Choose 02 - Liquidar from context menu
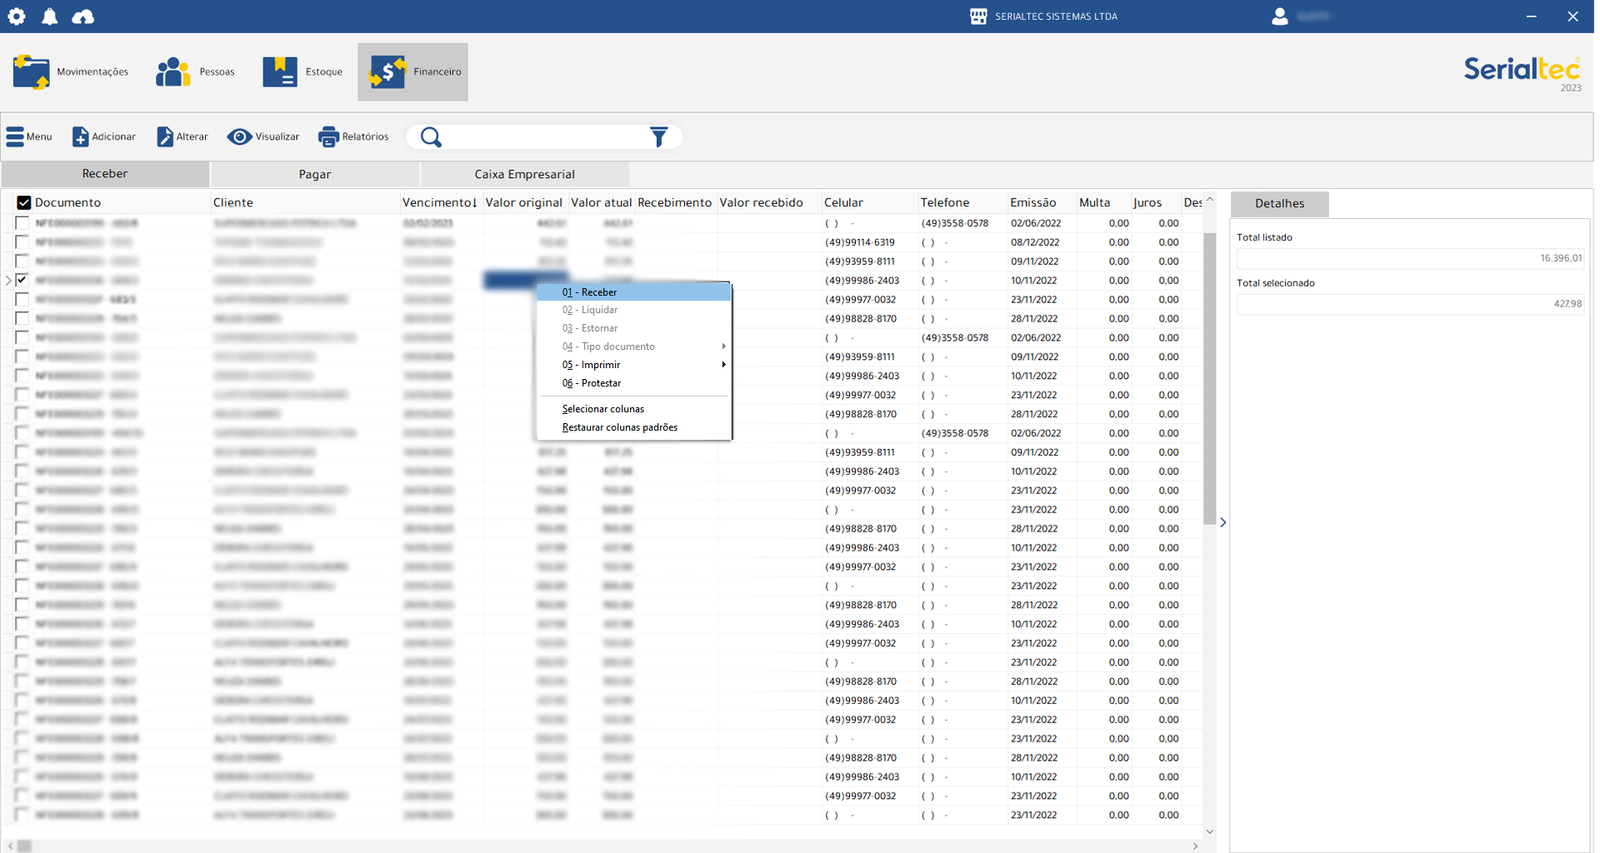Viewport: 1600px width, 853px height. coord(634,310)
